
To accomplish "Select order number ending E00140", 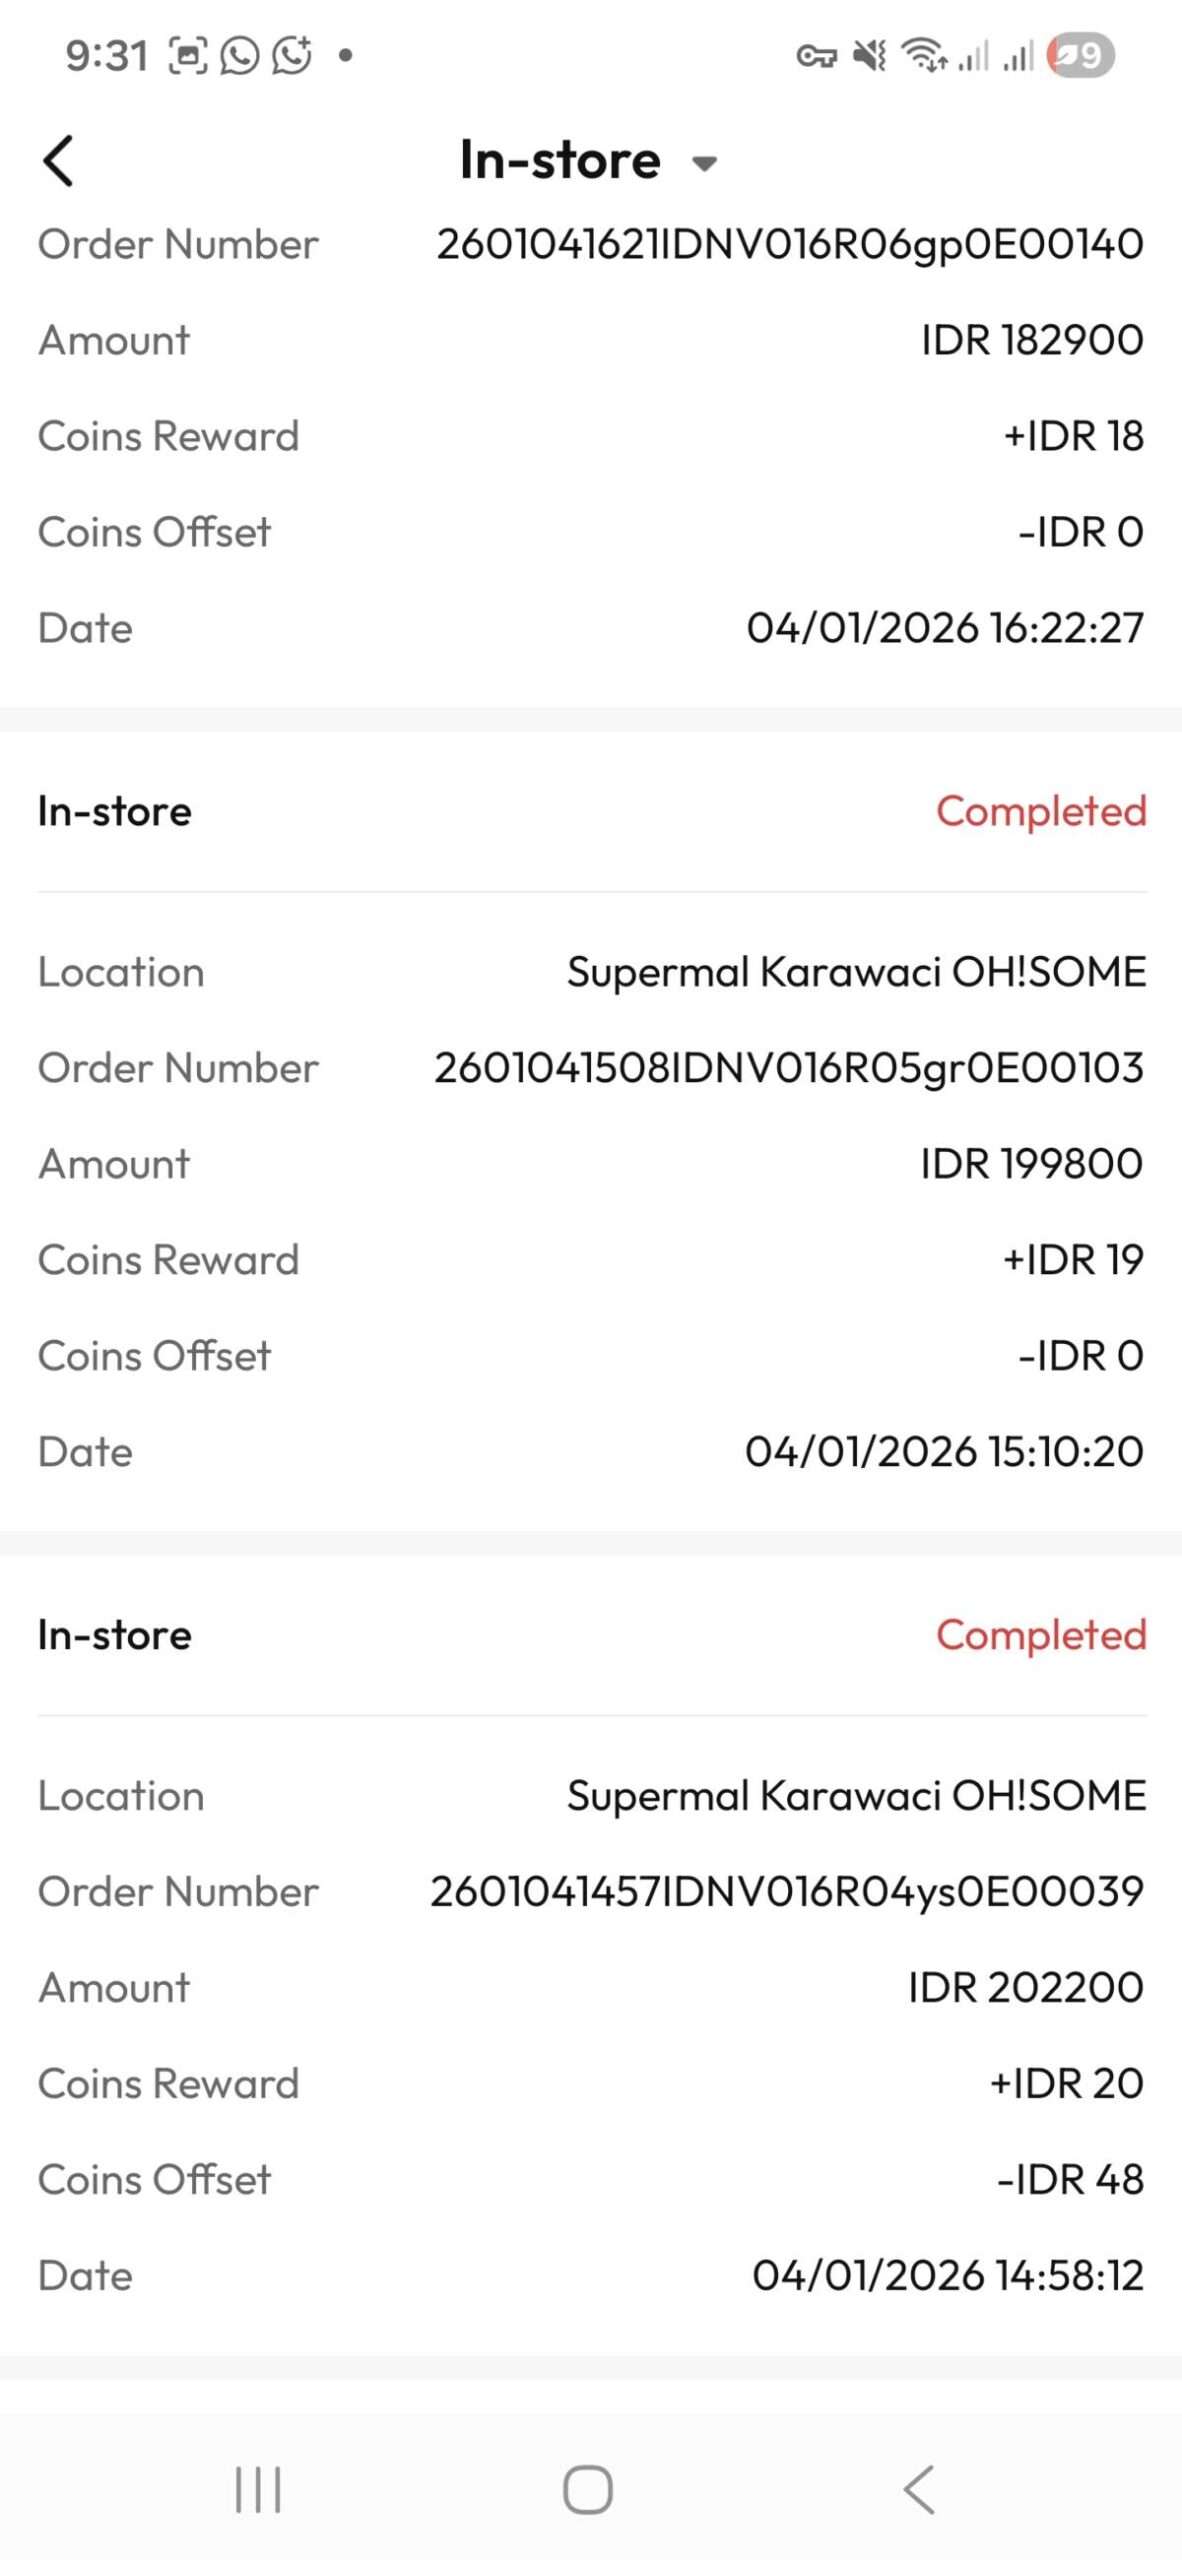I will point(789,244).
